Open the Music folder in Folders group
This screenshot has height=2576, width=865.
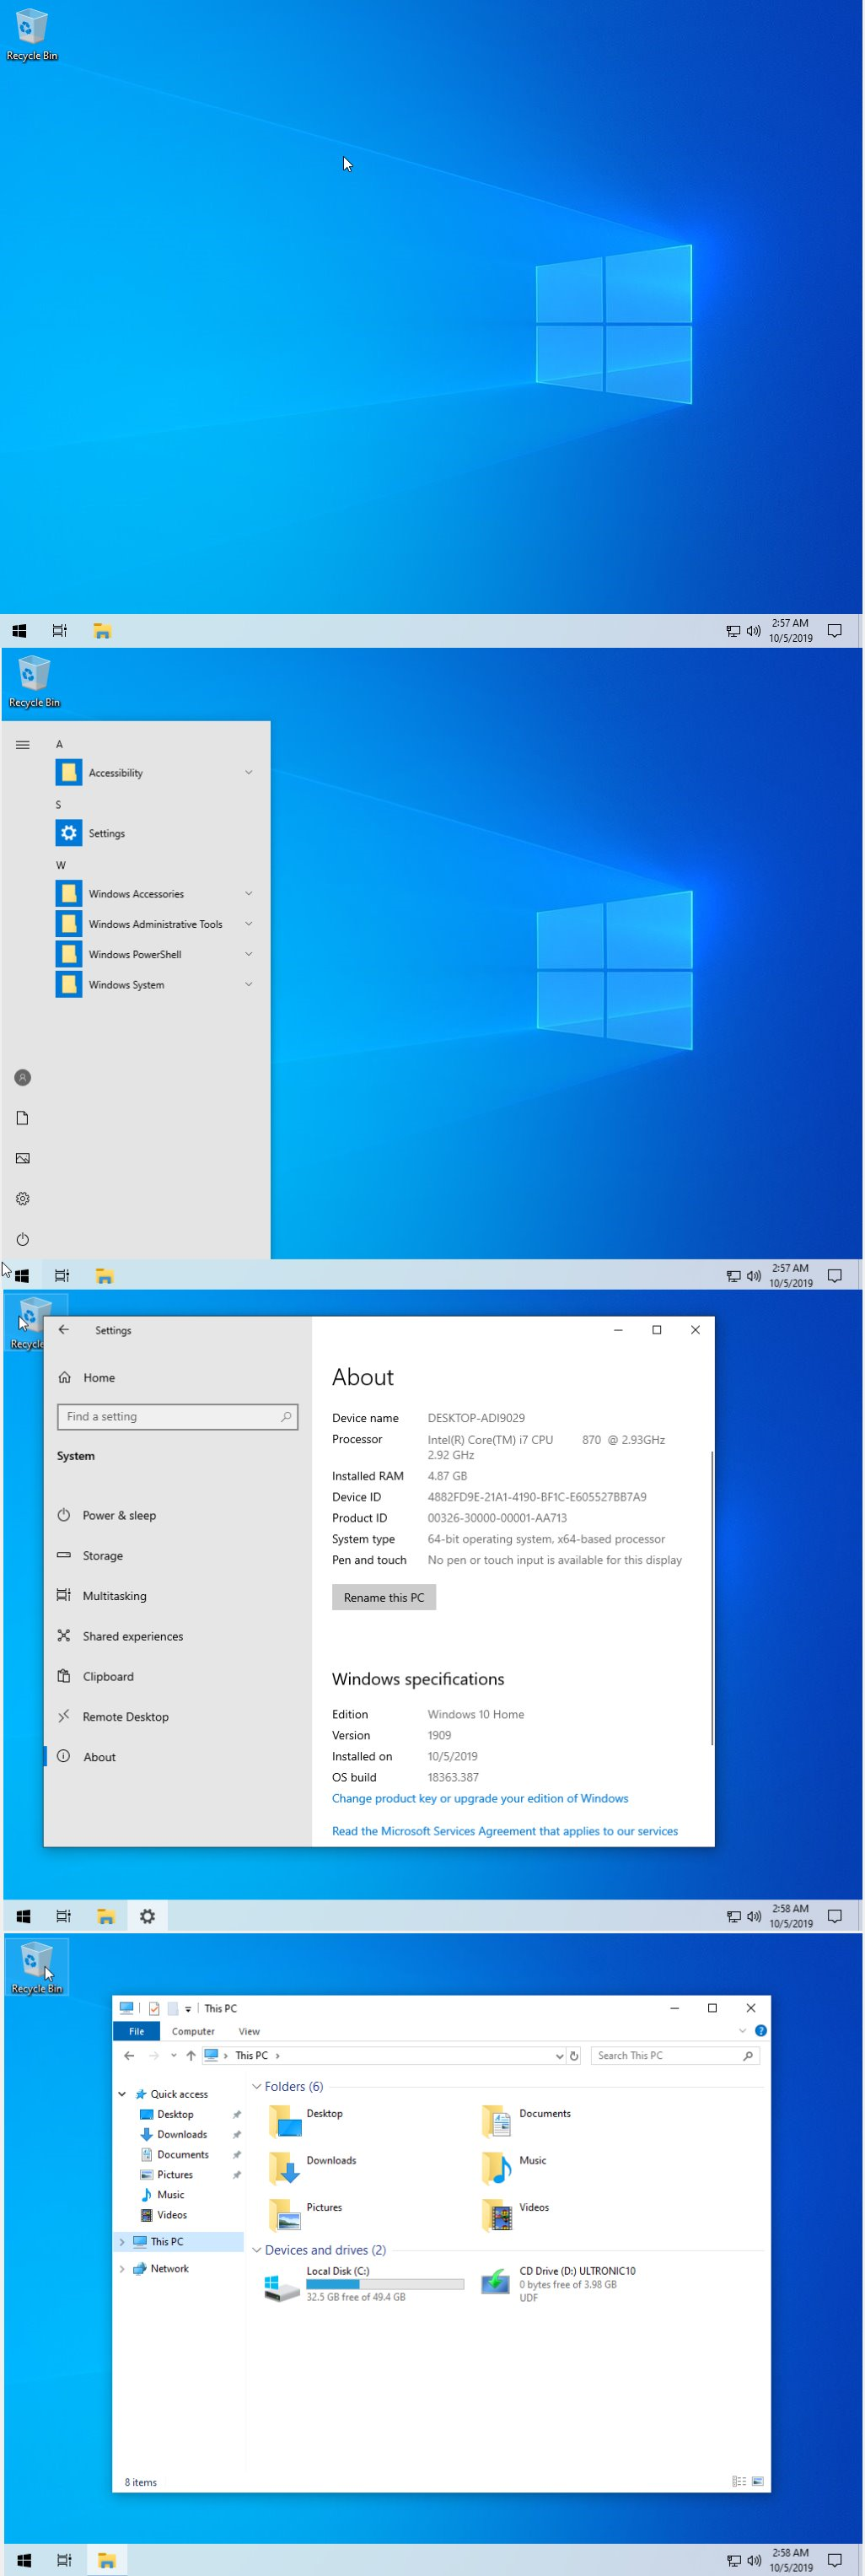[515, 2167]
